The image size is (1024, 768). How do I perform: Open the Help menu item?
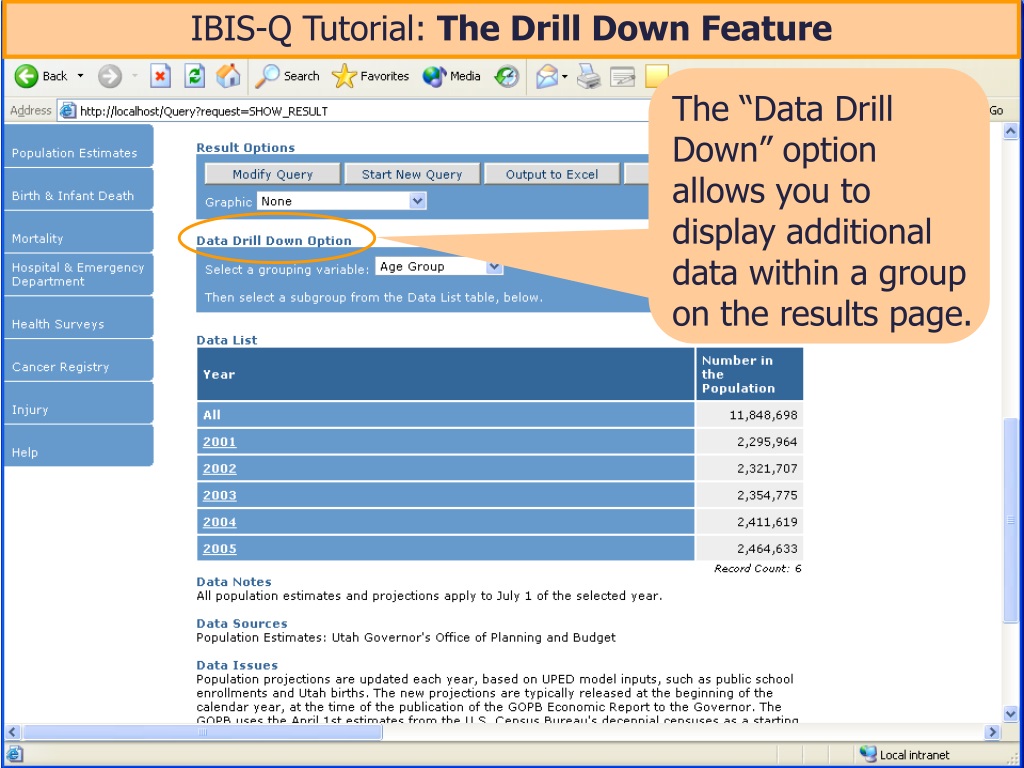(x=78, y=446)
